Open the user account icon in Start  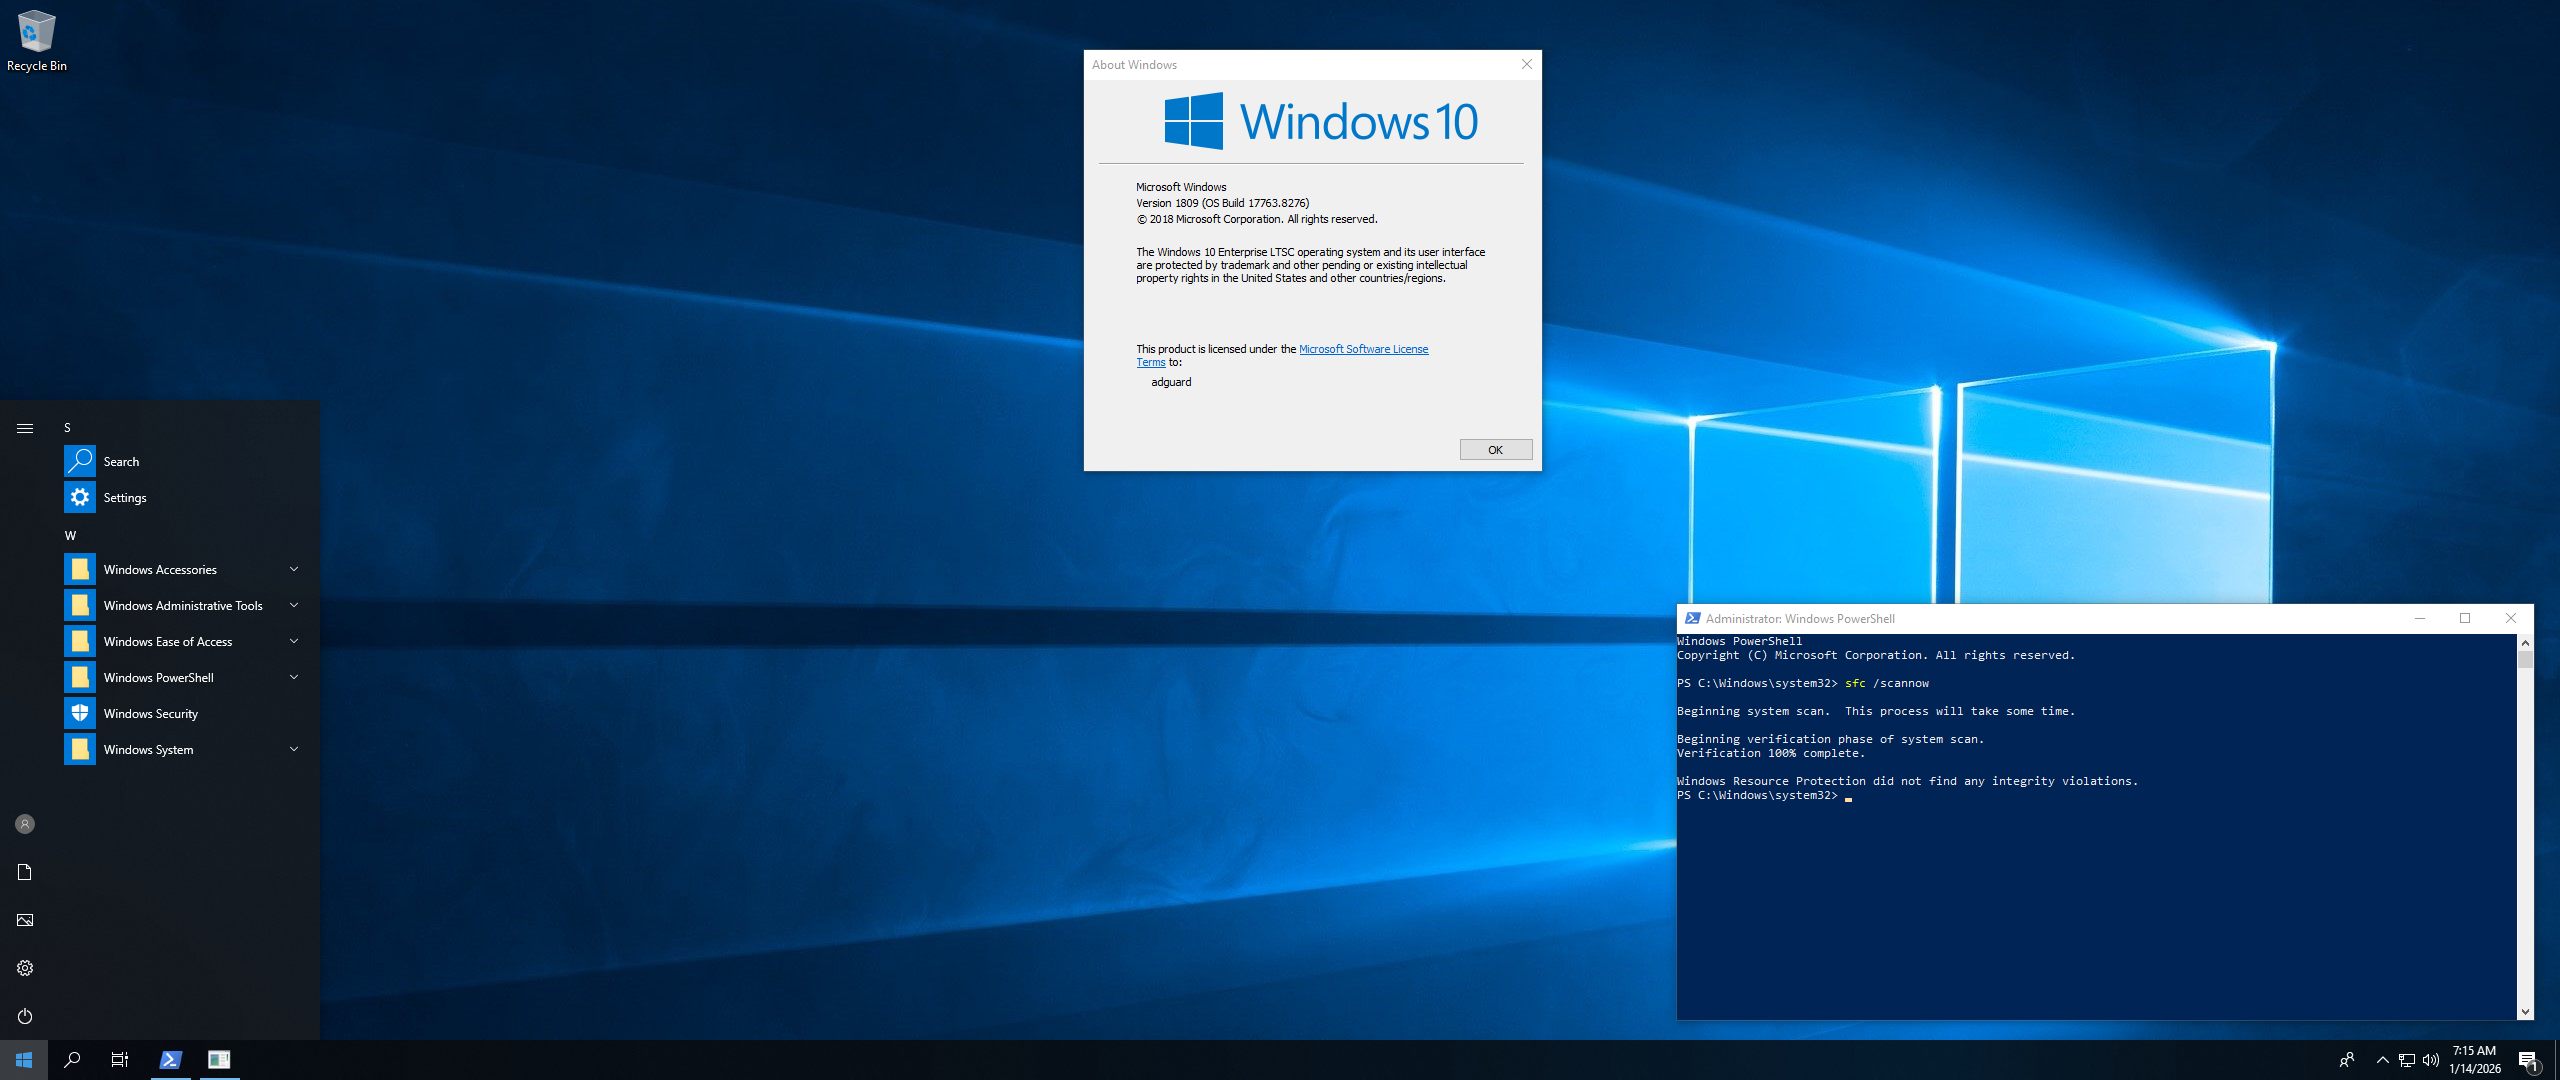tap(25, 824)
